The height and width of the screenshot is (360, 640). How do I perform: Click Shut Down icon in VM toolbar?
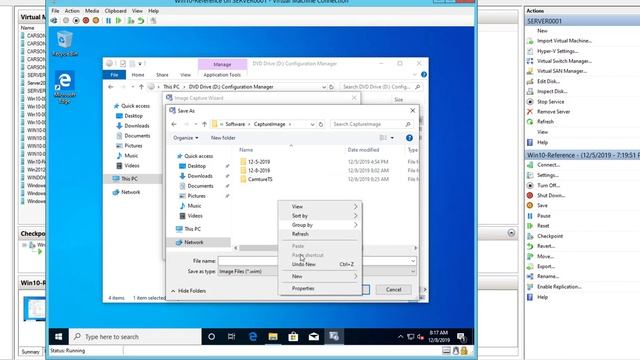coord(86,20)
